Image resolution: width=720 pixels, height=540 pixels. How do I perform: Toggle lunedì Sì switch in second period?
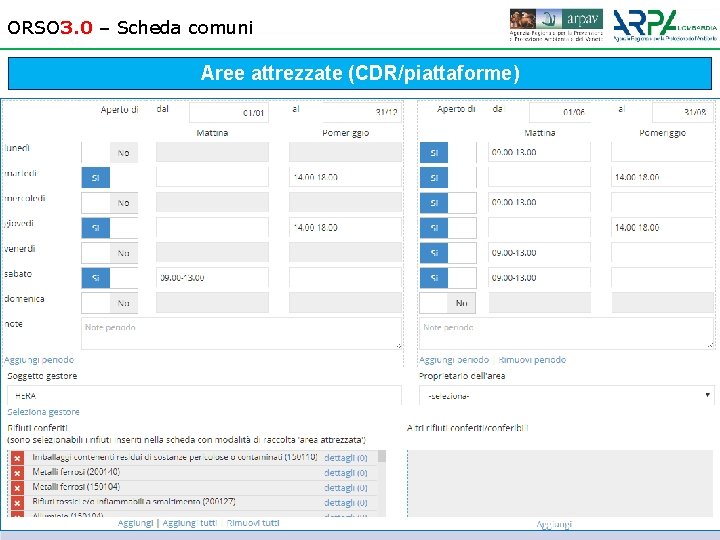448,152
